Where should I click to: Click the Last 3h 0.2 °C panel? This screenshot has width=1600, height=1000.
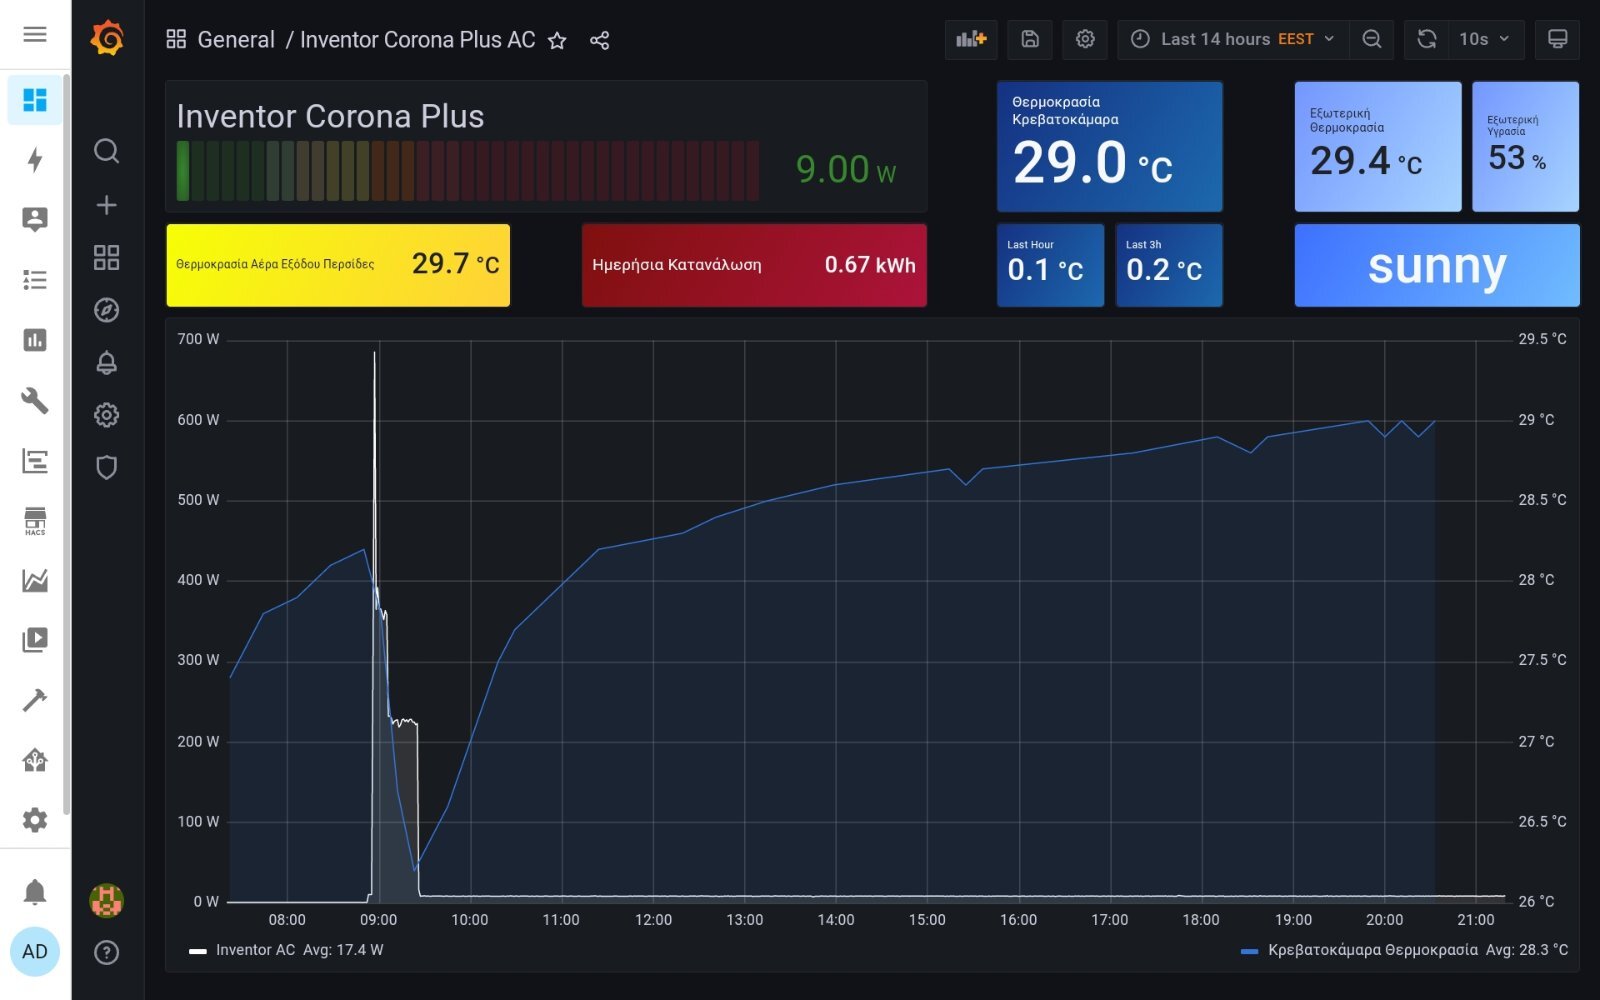pyautogui.click(x=1168, y=265)
